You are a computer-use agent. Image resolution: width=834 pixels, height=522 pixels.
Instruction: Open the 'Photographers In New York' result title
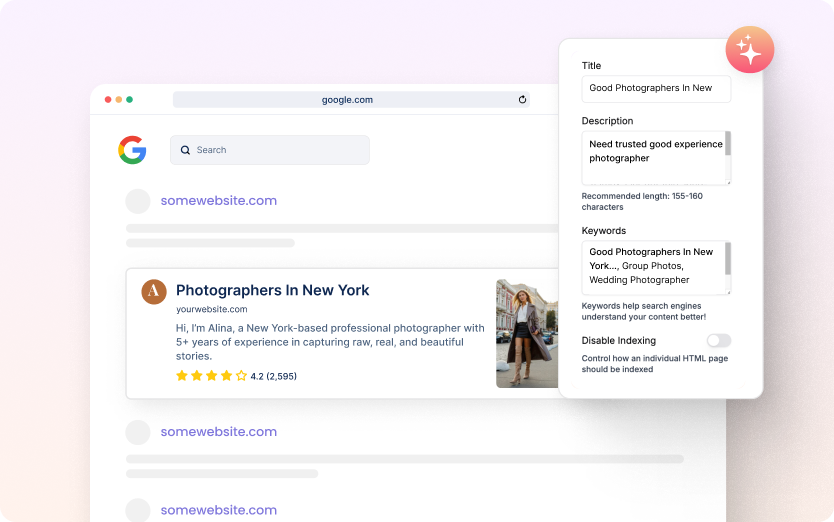click(x=272, y=290)
